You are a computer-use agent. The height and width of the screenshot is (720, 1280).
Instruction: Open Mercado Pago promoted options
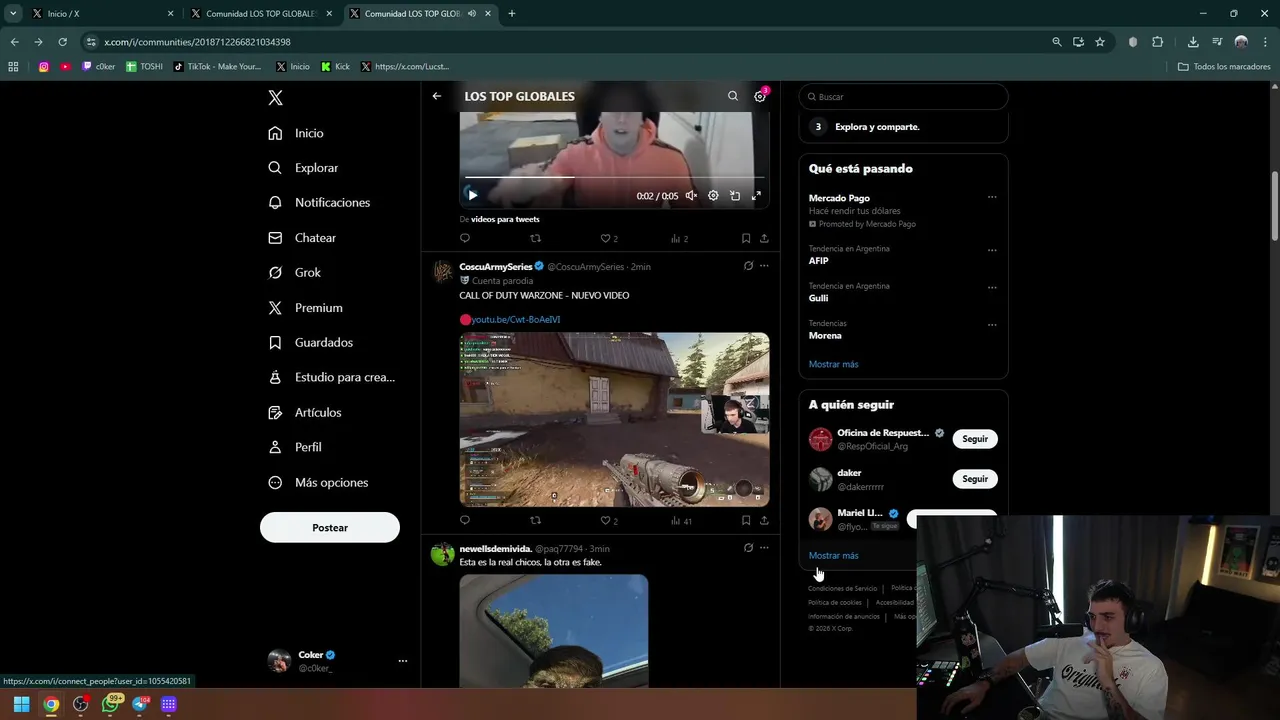(x=992, y=197)
